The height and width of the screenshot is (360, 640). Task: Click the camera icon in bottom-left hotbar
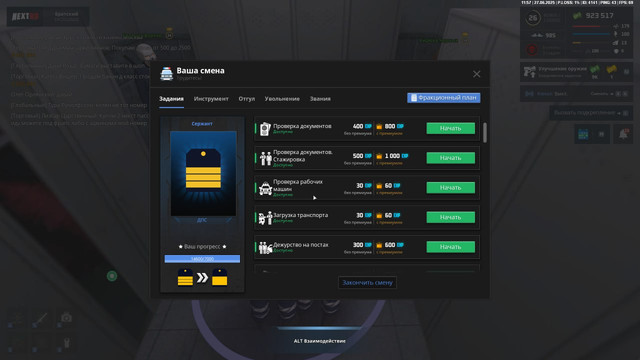66,317
